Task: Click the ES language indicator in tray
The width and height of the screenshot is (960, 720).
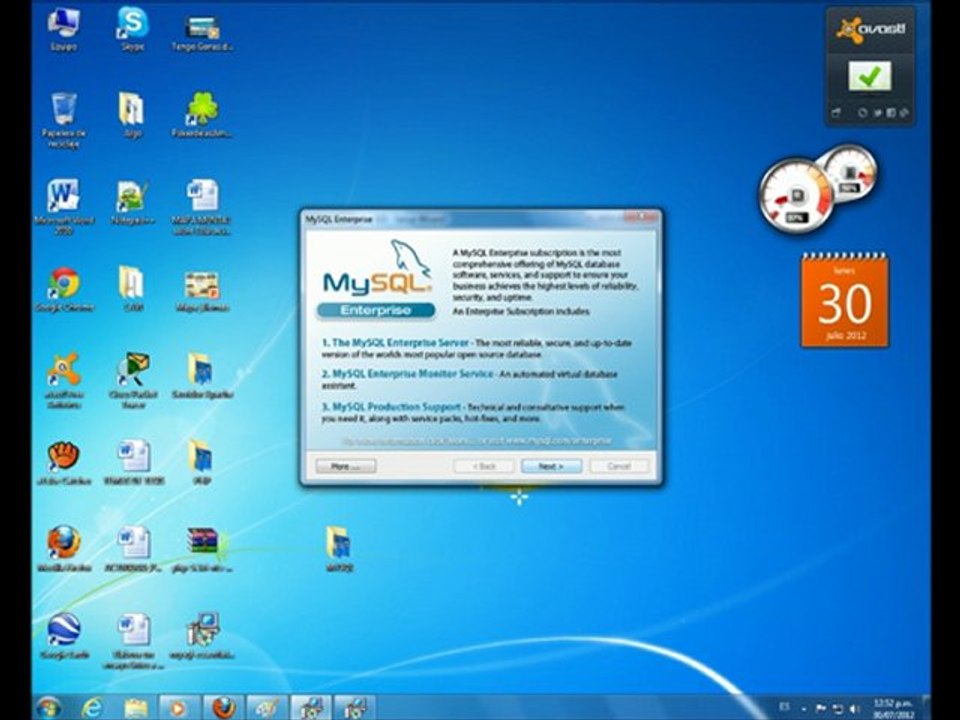Action: pyautogui.click(x=785, y=707)
